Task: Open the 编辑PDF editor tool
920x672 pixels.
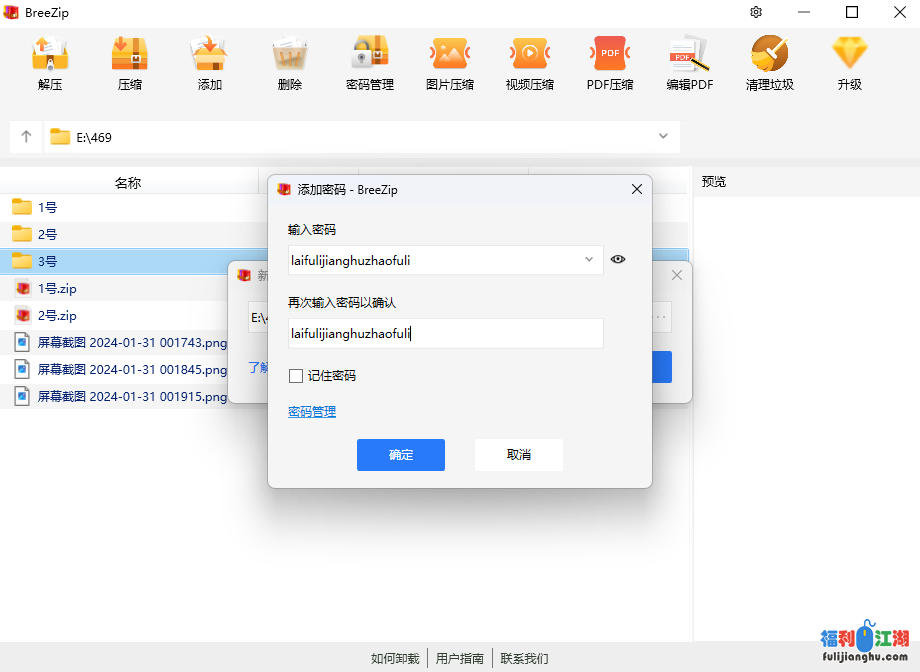Action: [690, 55]
